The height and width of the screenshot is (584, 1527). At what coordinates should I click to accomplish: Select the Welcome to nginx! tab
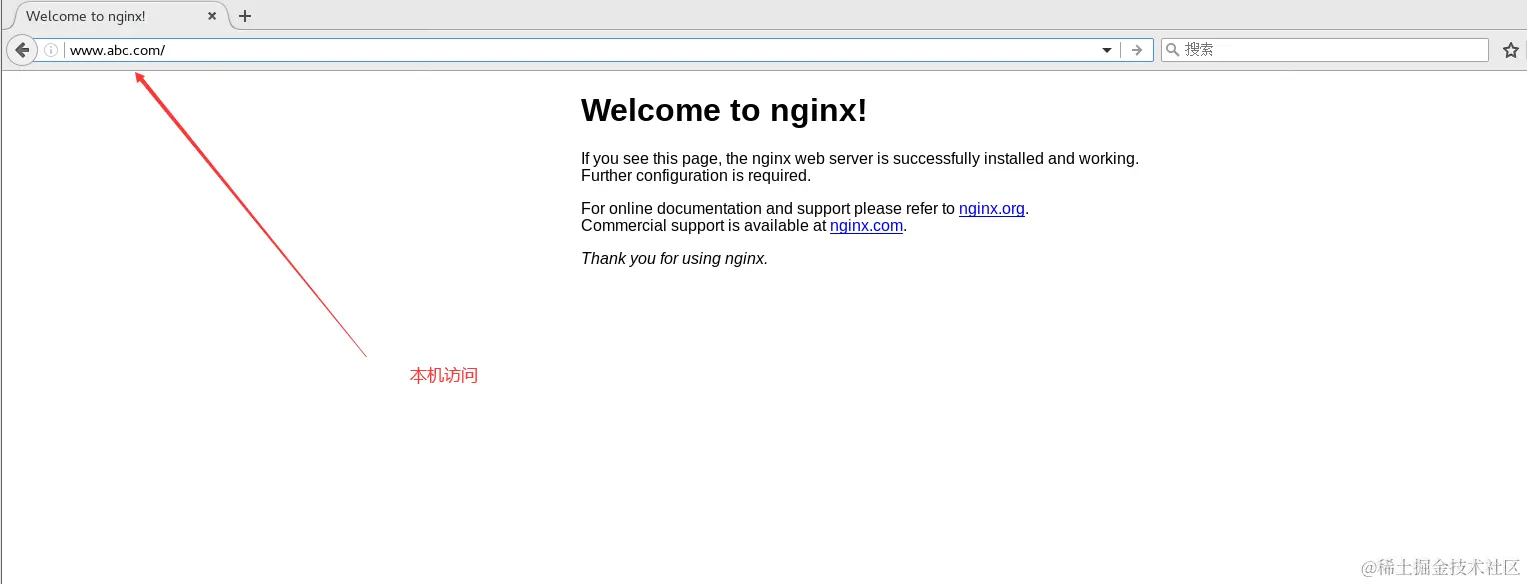pos(118,16)
